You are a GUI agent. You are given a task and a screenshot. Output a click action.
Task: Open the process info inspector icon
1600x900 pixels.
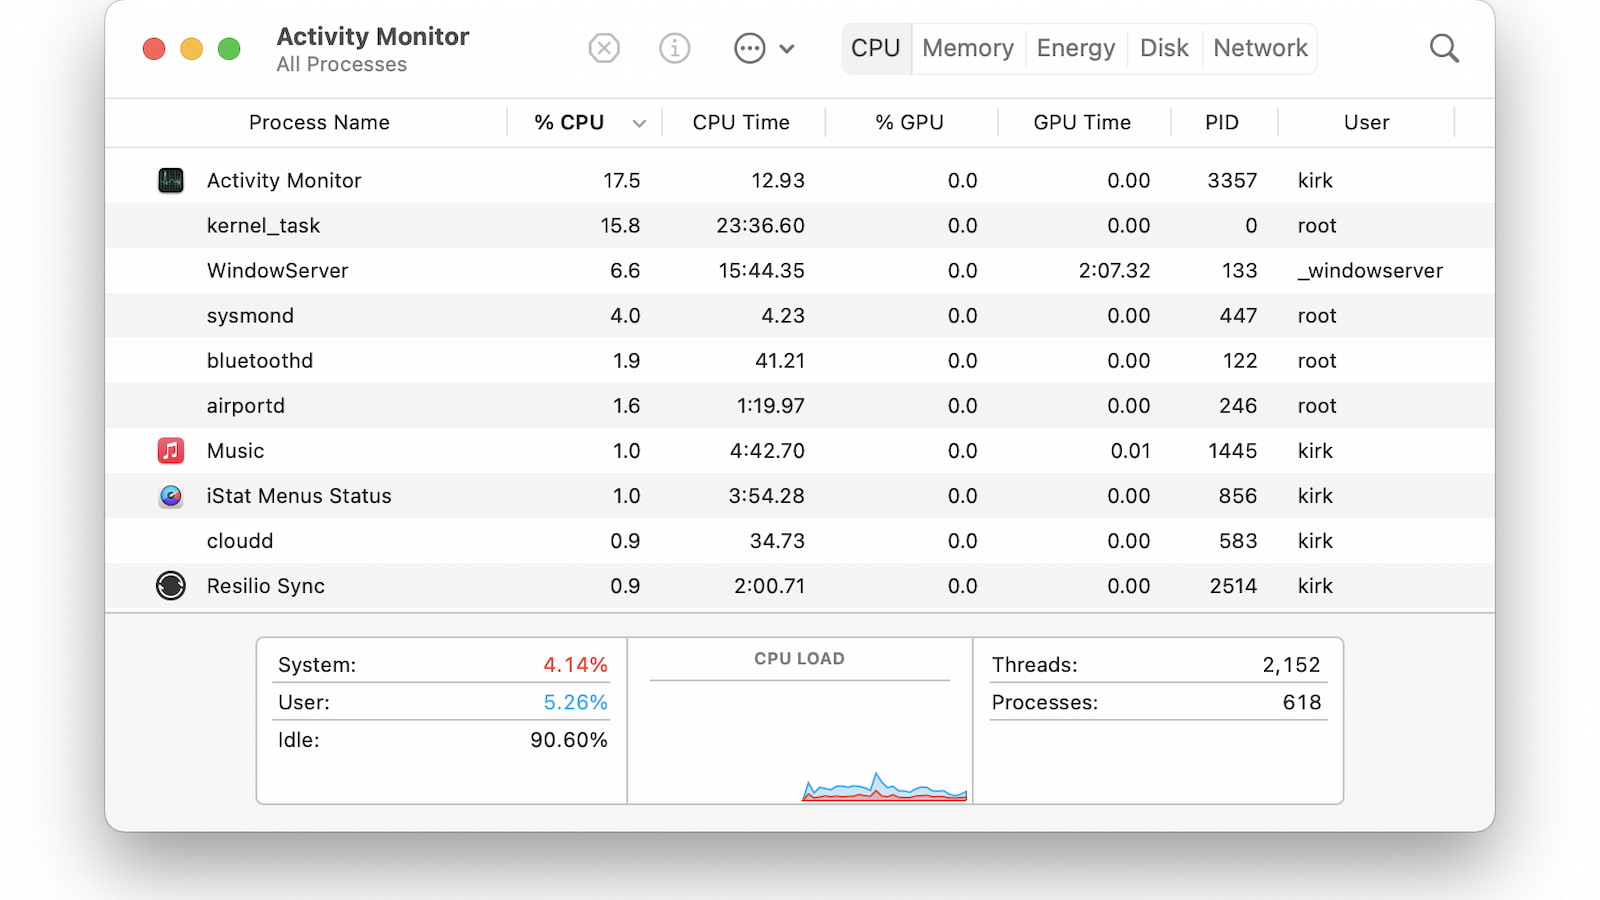coord(675,48)
